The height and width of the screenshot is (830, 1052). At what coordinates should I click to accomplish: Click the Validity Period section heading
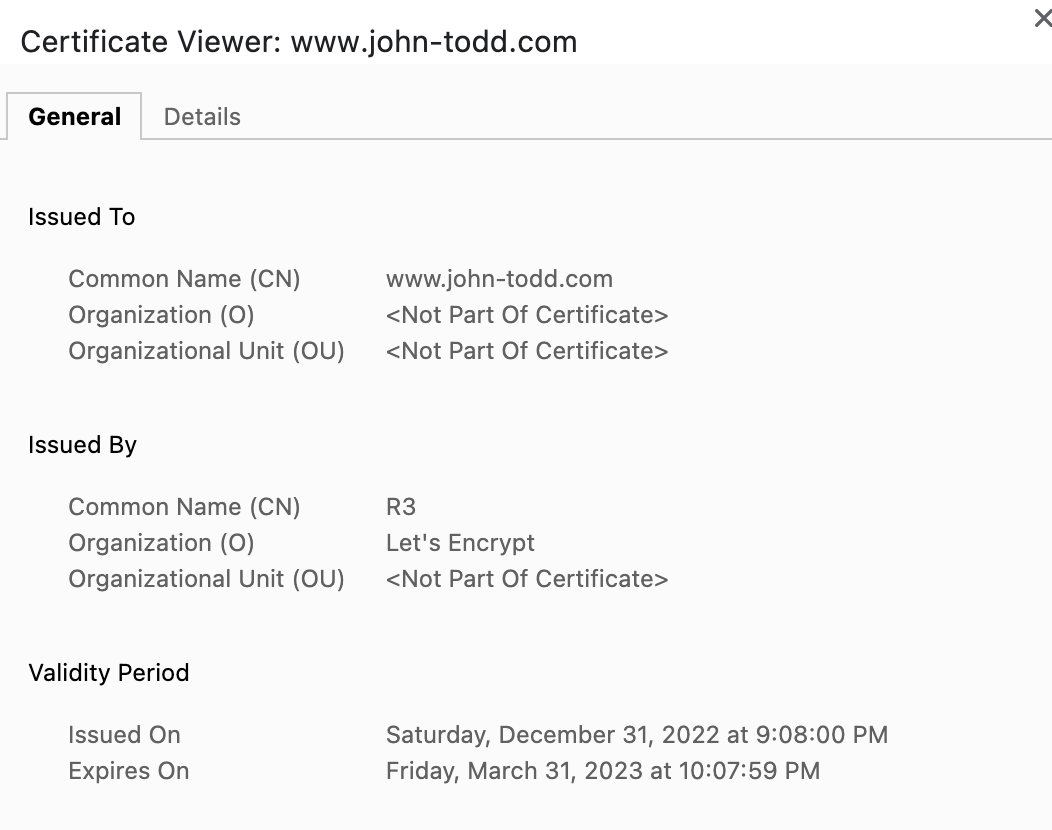coord(108,673)
